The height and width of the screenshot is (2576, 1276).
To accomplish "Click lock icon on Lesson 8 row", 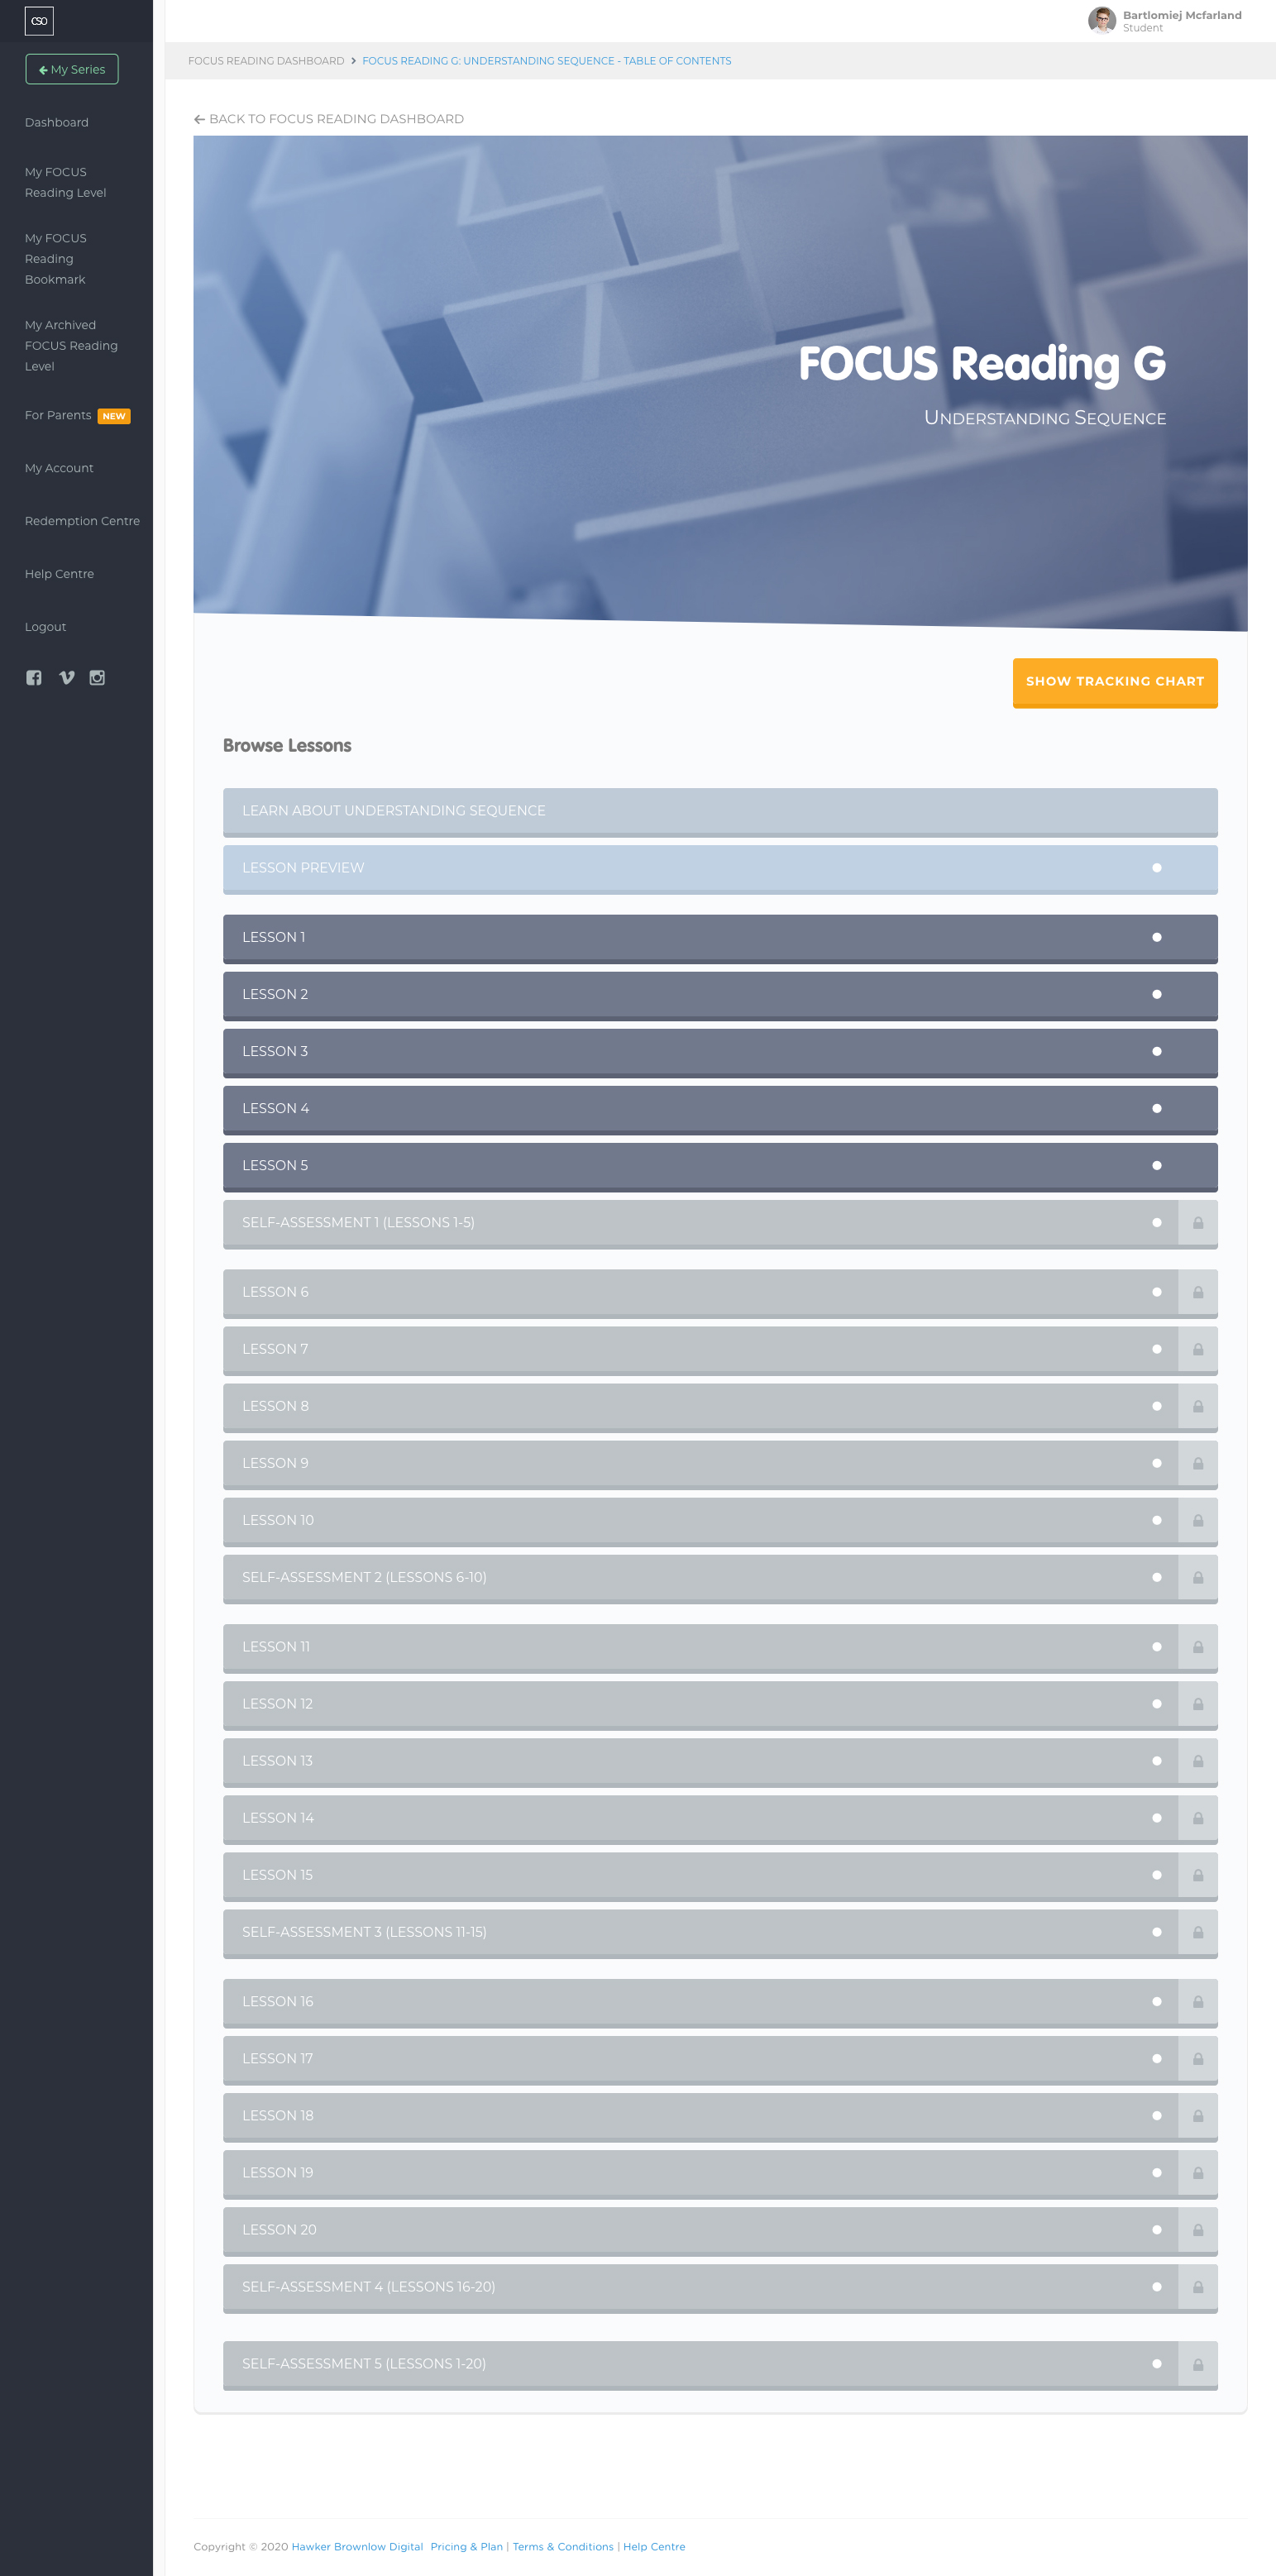I will click(1197, 1406).
